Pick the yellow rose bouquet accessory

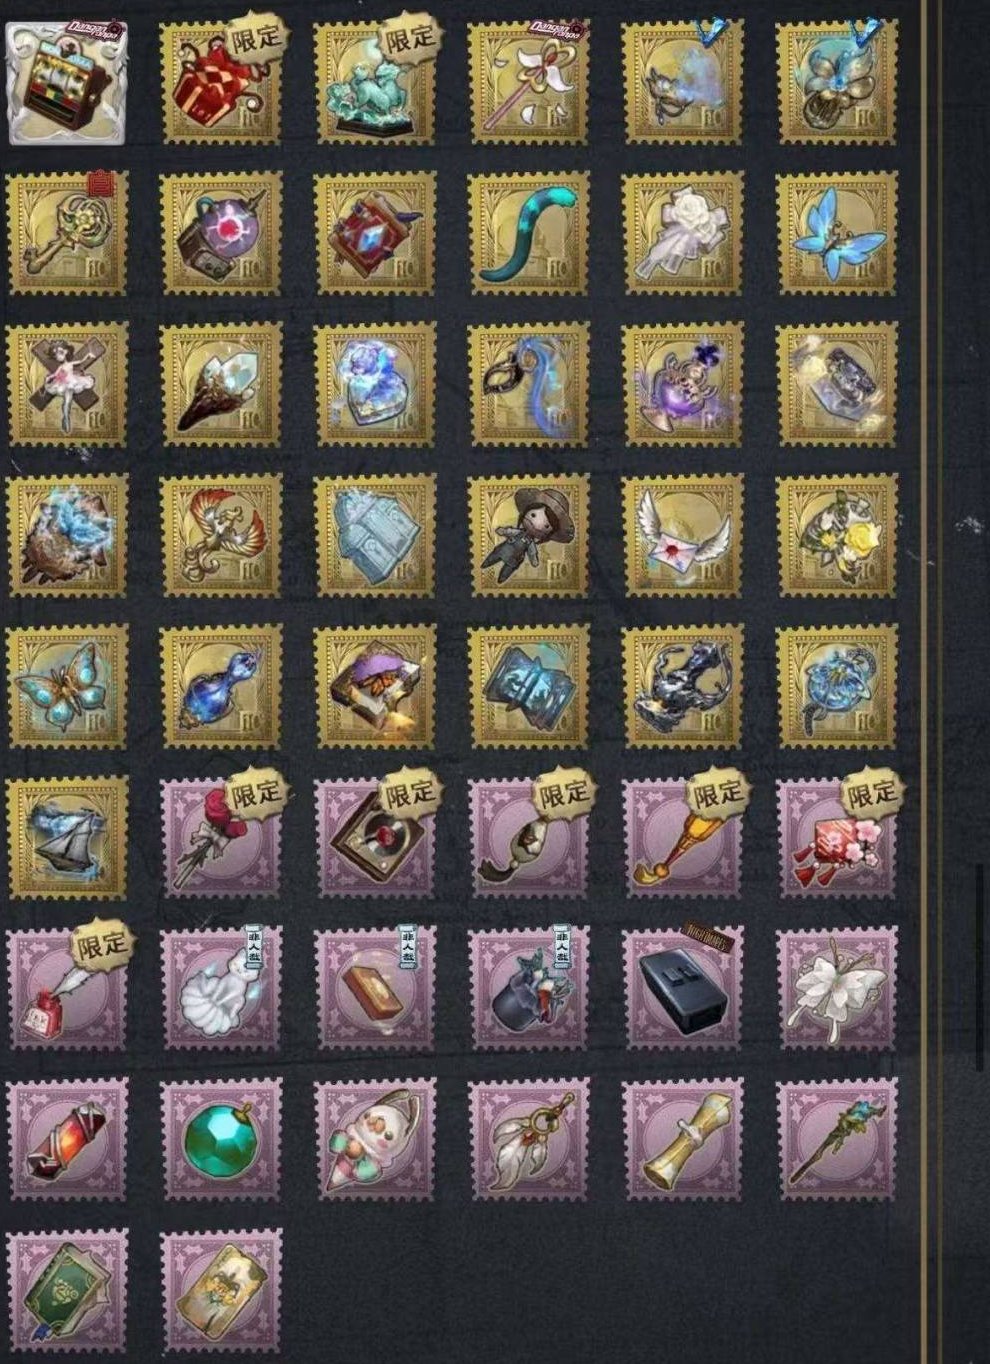pyautogui.click(x=837, y=535)
